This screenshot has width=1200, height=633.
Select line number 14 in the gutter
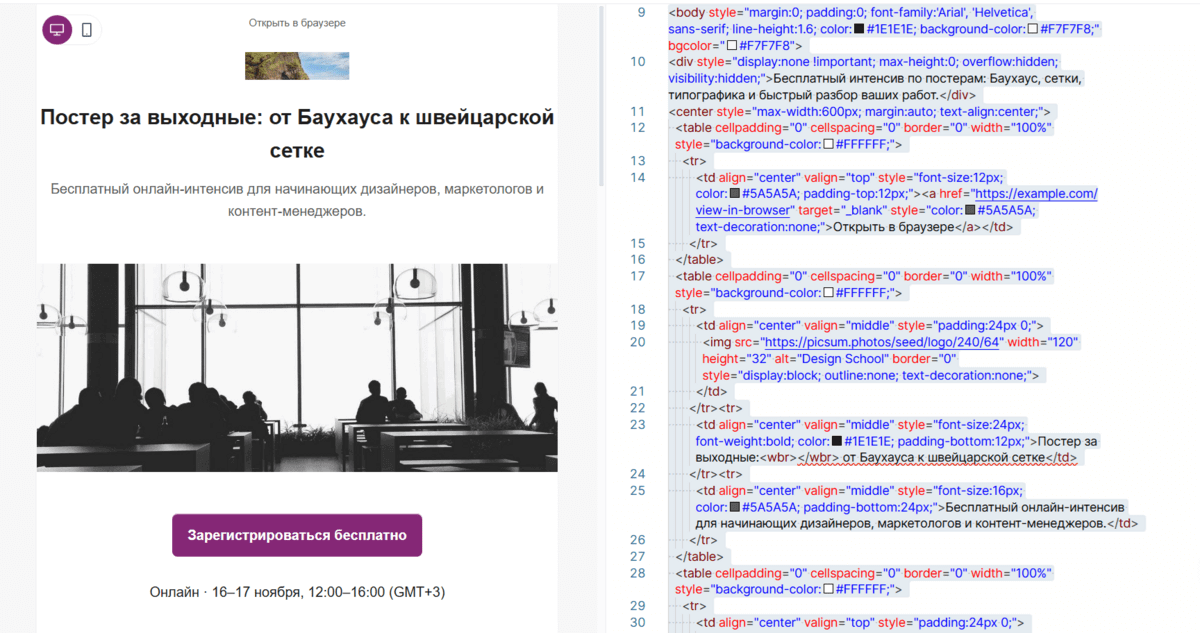coord(638,177)
